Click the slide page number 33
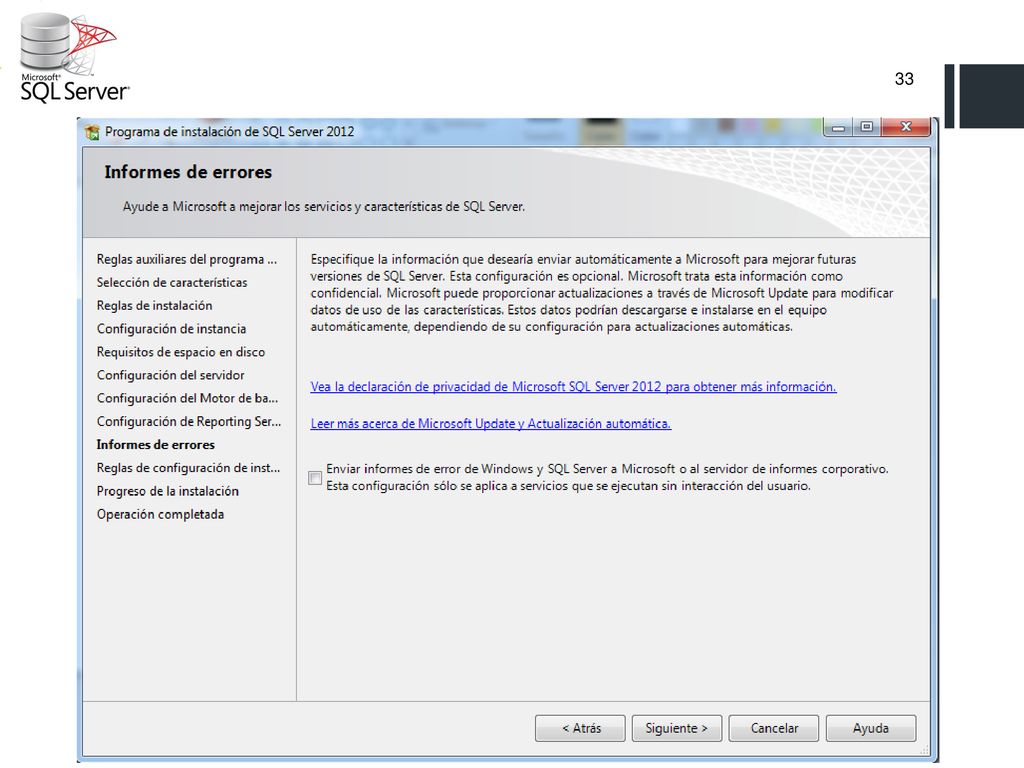1024x768 pixels. tap(904, 79)
